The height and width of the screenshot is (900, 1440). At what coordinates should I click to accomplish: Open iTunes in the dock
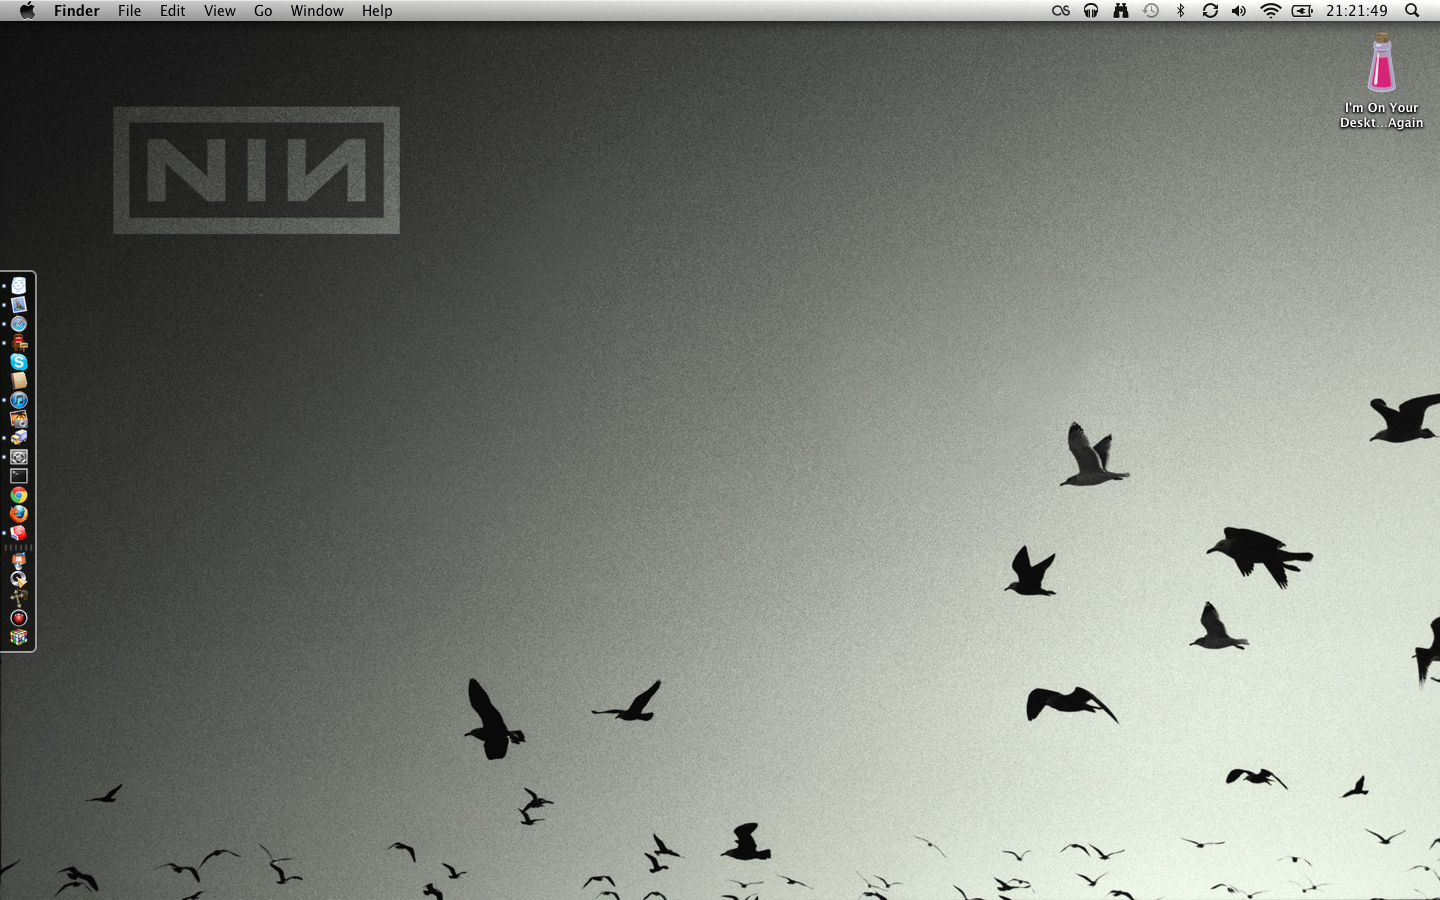[19, 400]
